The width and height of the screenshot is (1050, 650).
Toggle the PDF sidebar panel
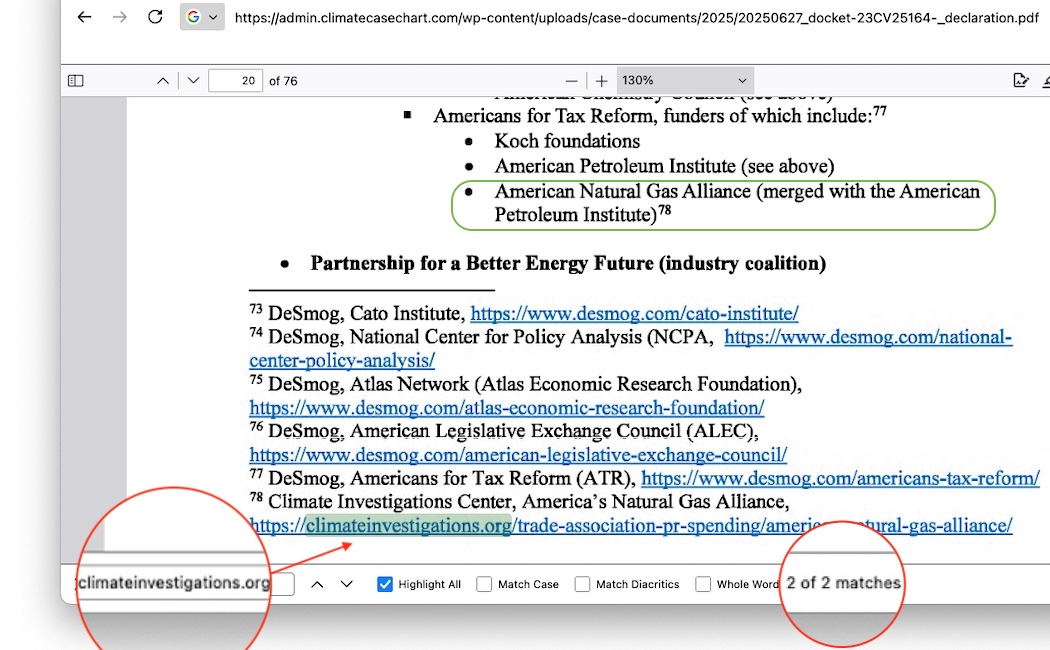pos(75,81)
